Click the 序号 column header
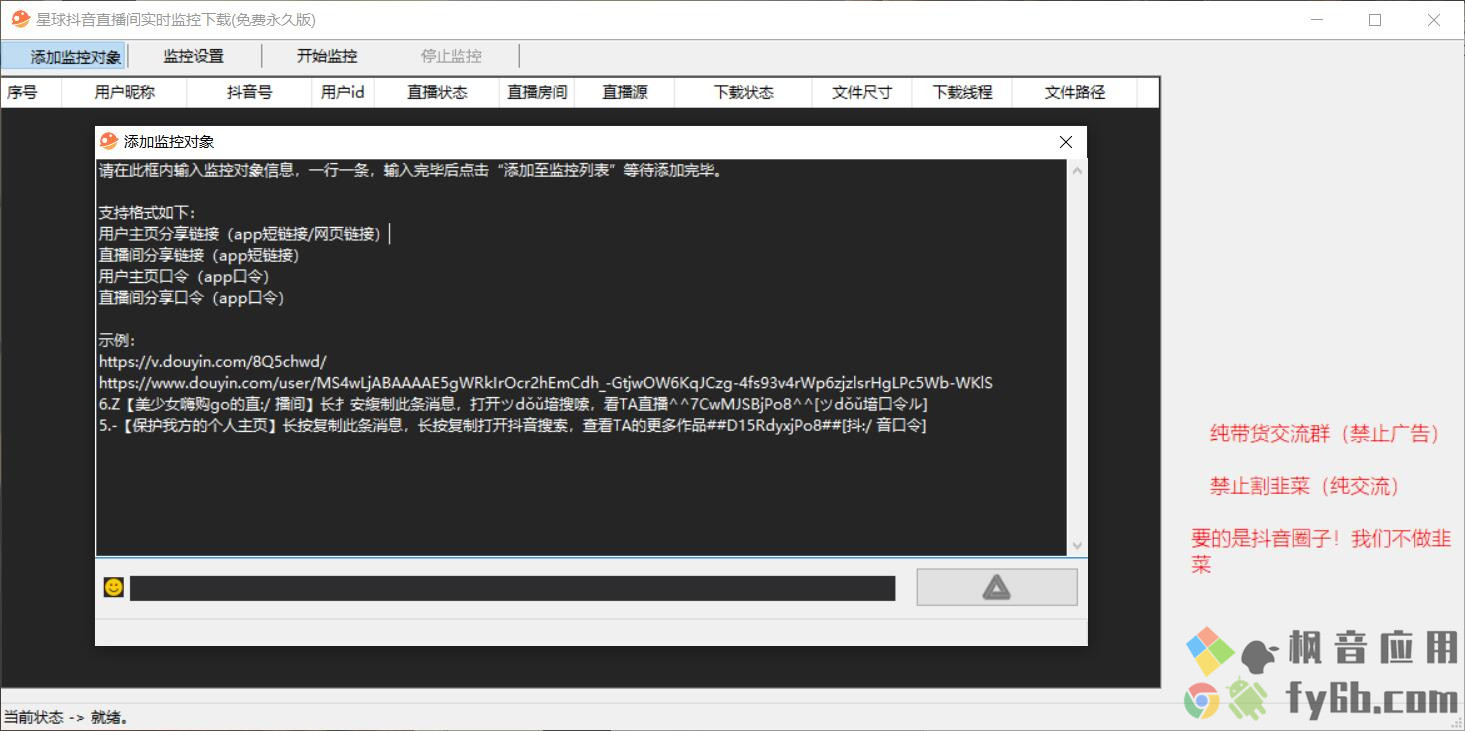The height and width of the screenshot is (731, 1465). 31,92
